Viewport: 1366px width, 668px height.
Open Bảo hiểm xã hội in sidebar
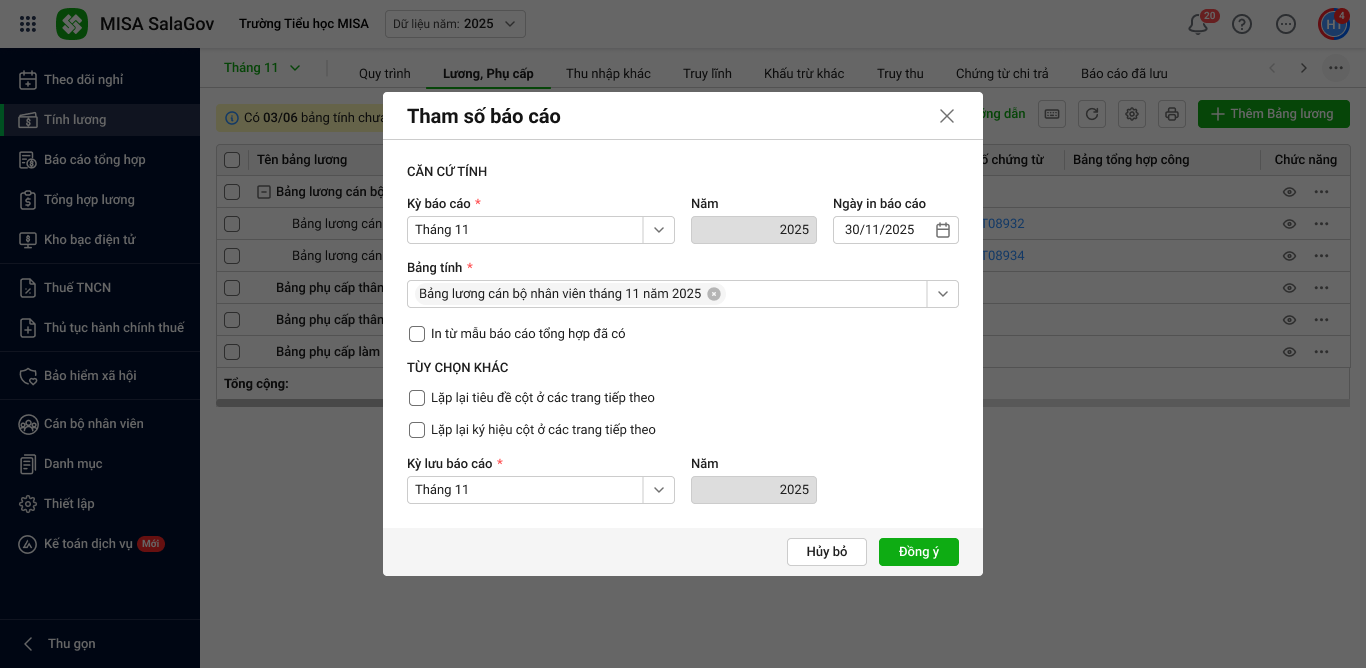pos(90,376)
